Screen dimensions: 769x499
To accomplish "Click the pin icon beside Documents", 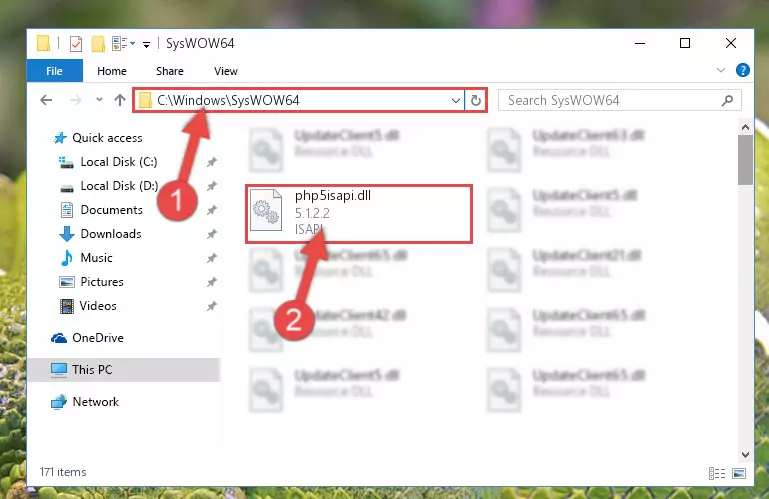I will tap(211, 210).
